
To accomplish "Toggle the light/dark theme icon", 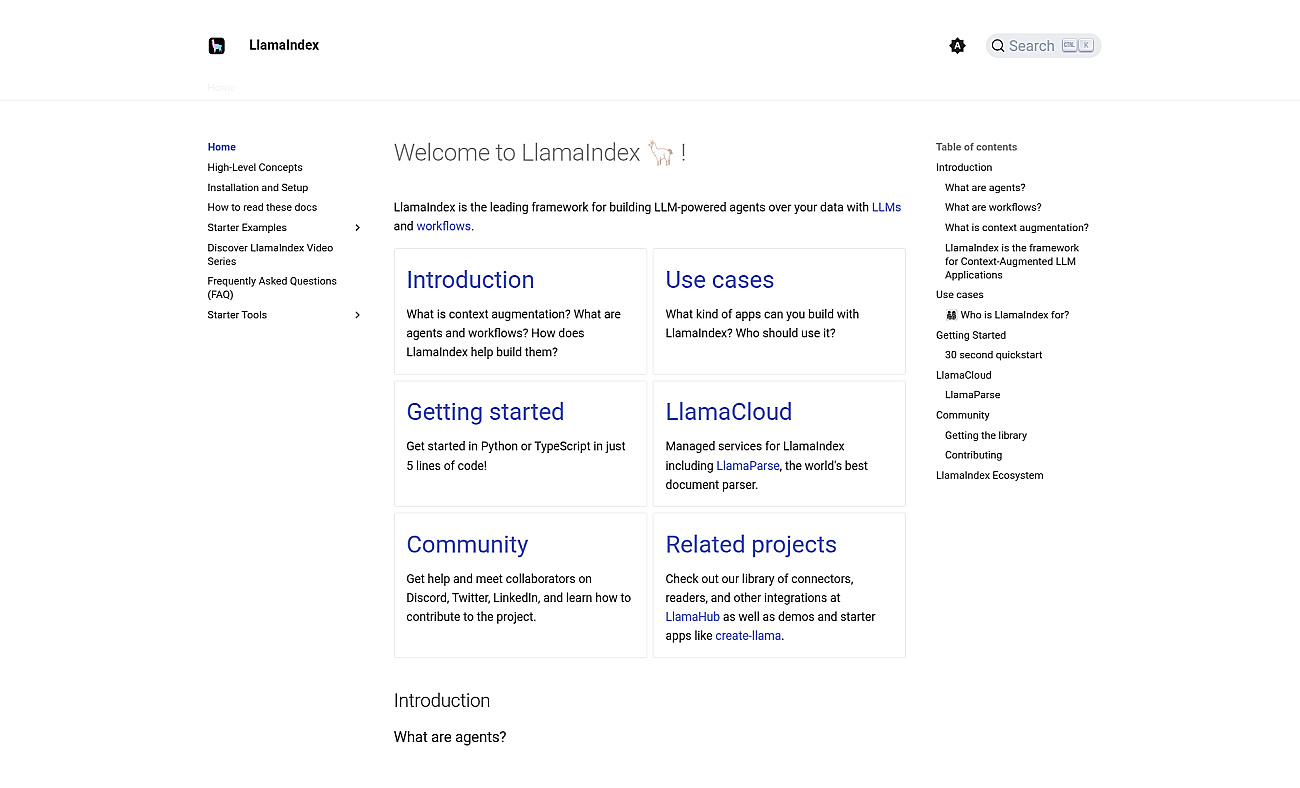I will [x=957, y=45].
